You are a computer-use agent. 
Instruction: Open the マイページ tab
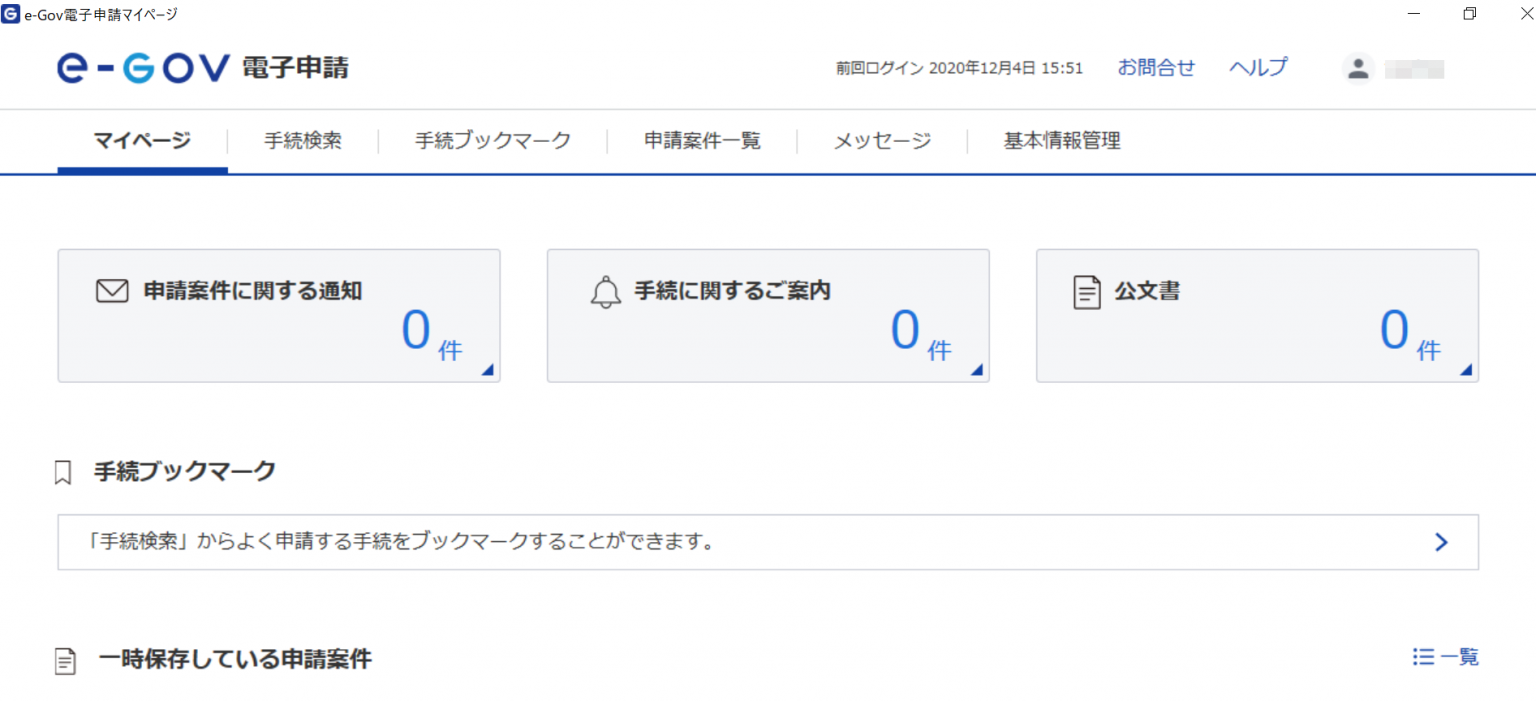coord(142,141)
